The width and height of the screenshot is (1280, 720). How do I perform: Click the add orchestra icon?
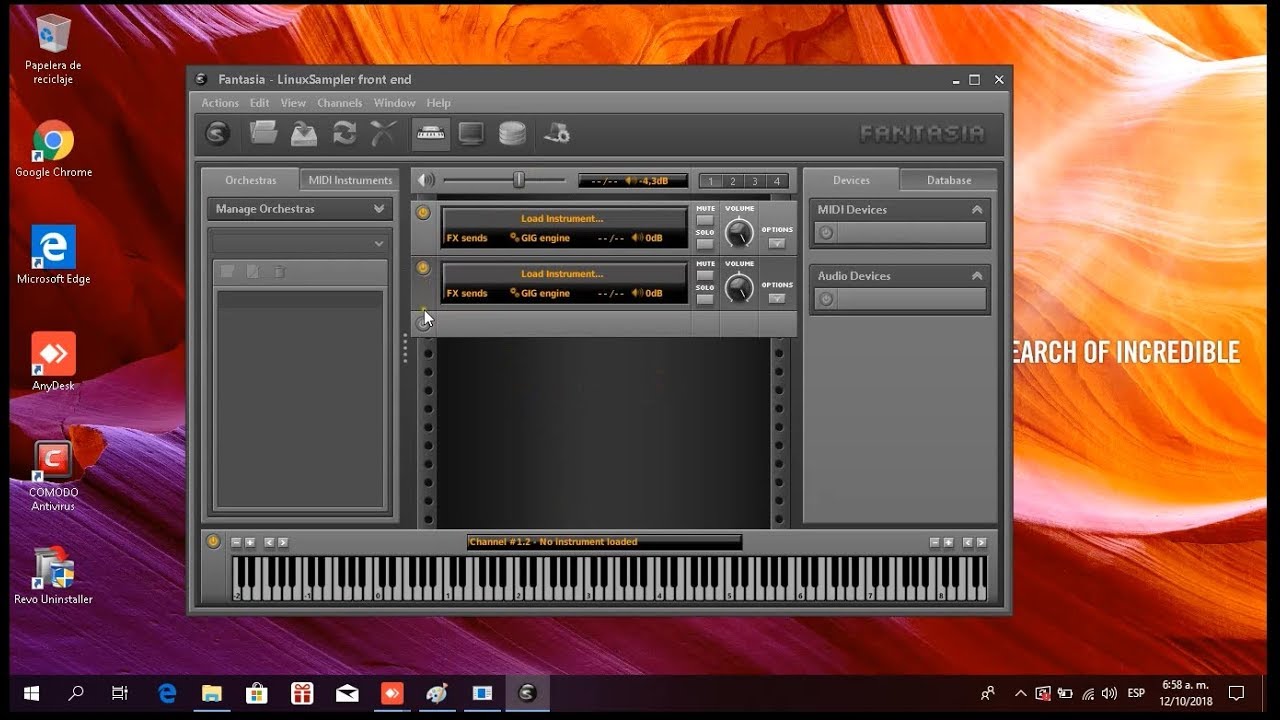[x=227, y=272]
